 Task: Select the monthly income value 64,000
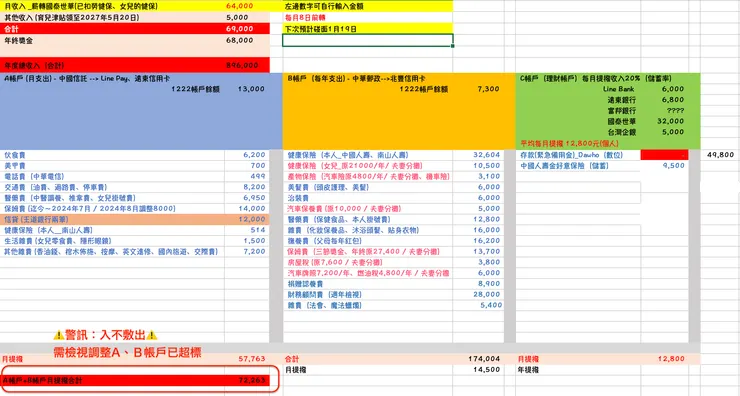tap(239, 6)
